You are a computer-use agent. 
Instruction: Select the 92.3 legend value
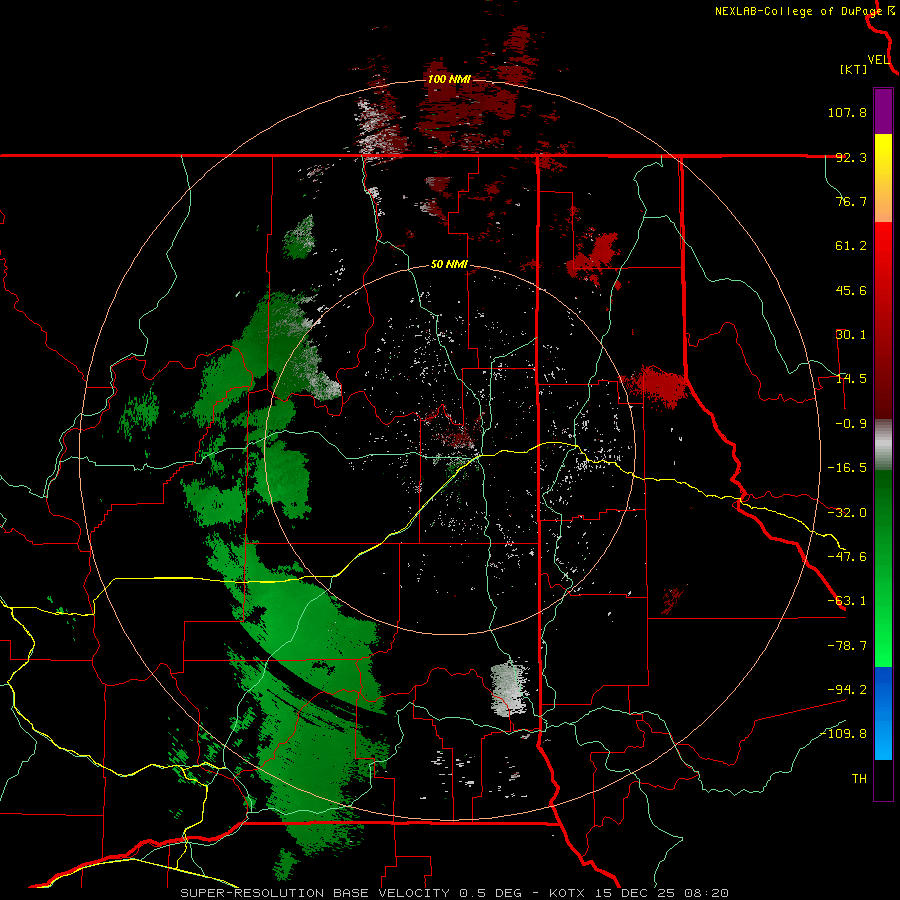point(851,157)
